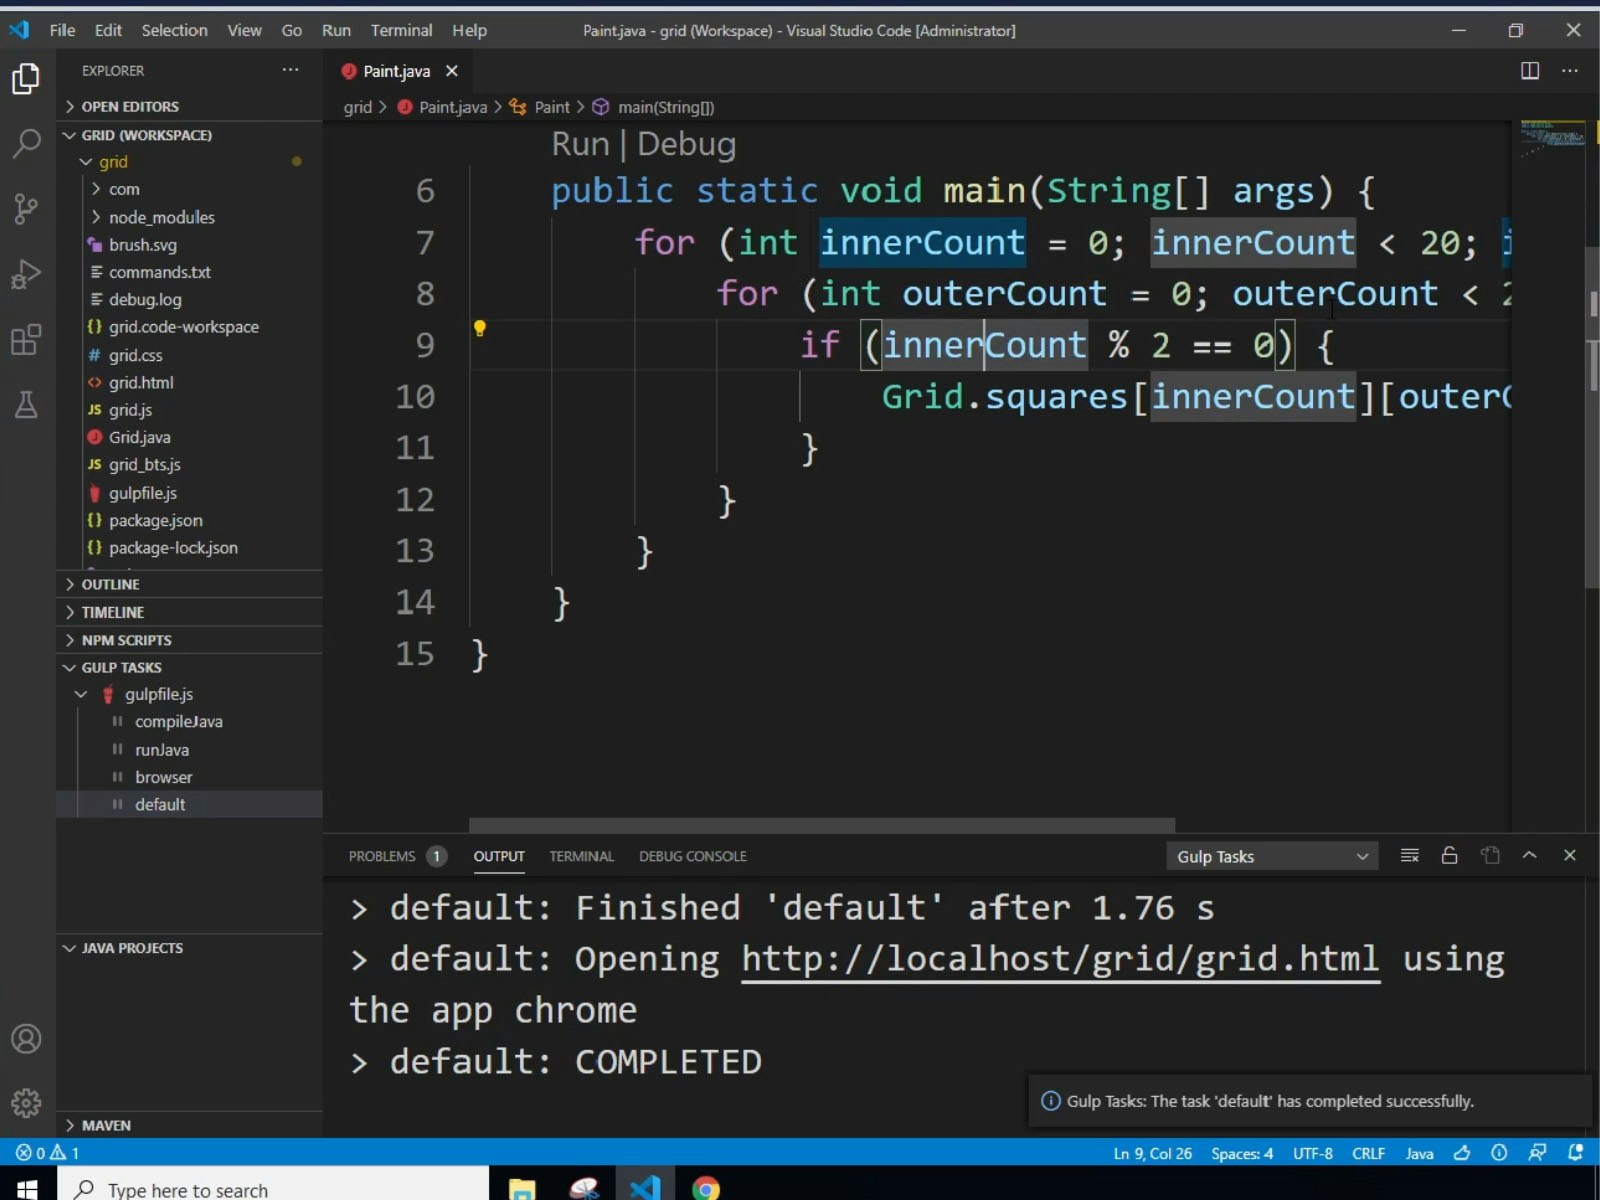Clear the Output panel content

pos(1410,855)
